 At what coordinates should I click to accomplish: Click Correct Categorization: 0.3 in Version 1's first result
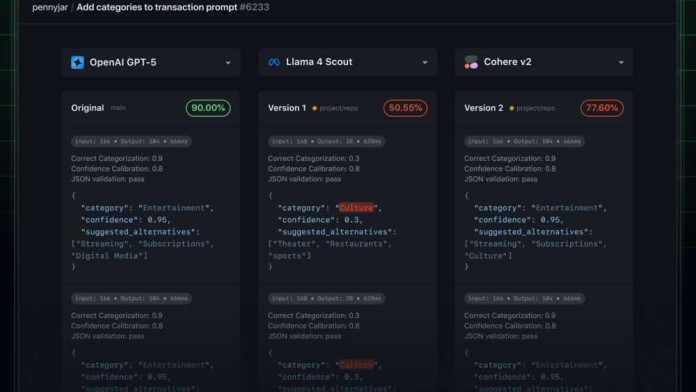(x=313, y=158)
